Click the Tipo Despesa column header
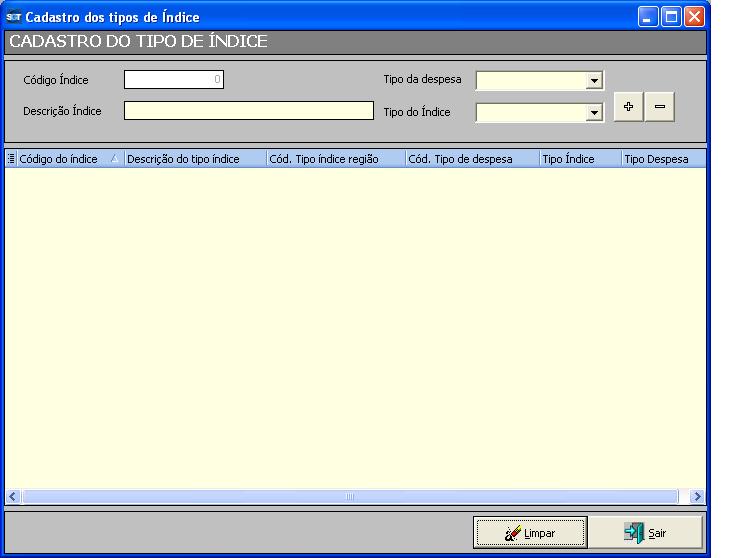Viewport: 756px width, 558px height. point(662,159)
